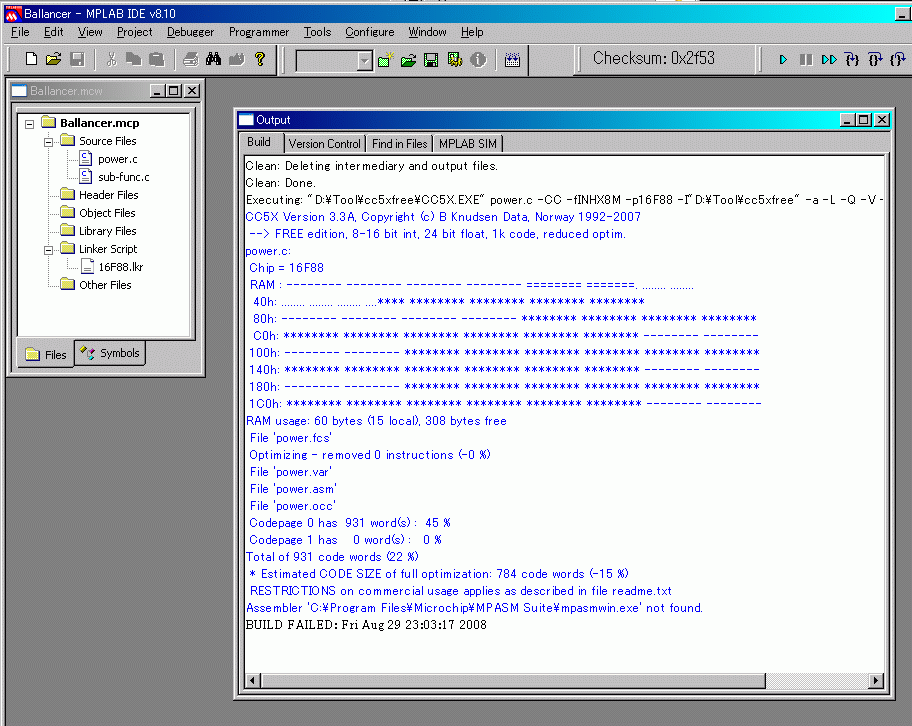Viewport: 912px width, 726px height.
Task: Select the Build tab in Output
Action: pyautogui.click(x=259, y=143)
